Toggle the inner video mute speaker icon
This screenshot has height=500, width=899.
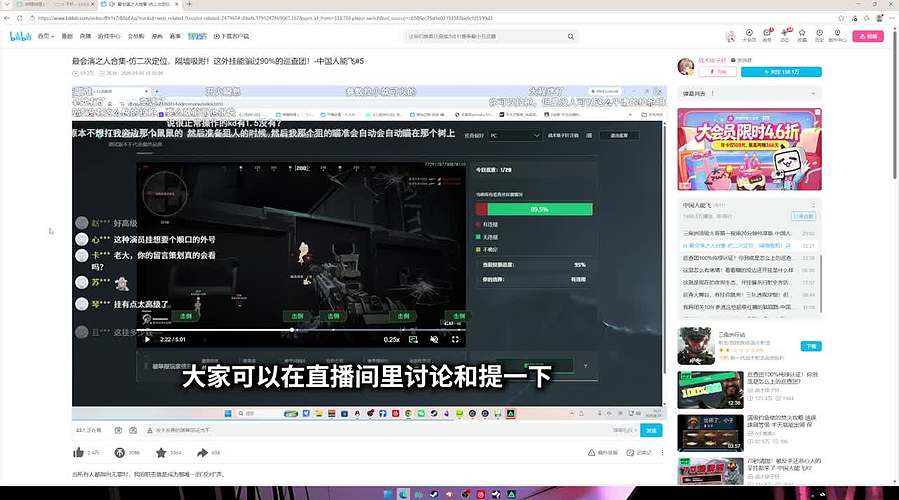434,339
